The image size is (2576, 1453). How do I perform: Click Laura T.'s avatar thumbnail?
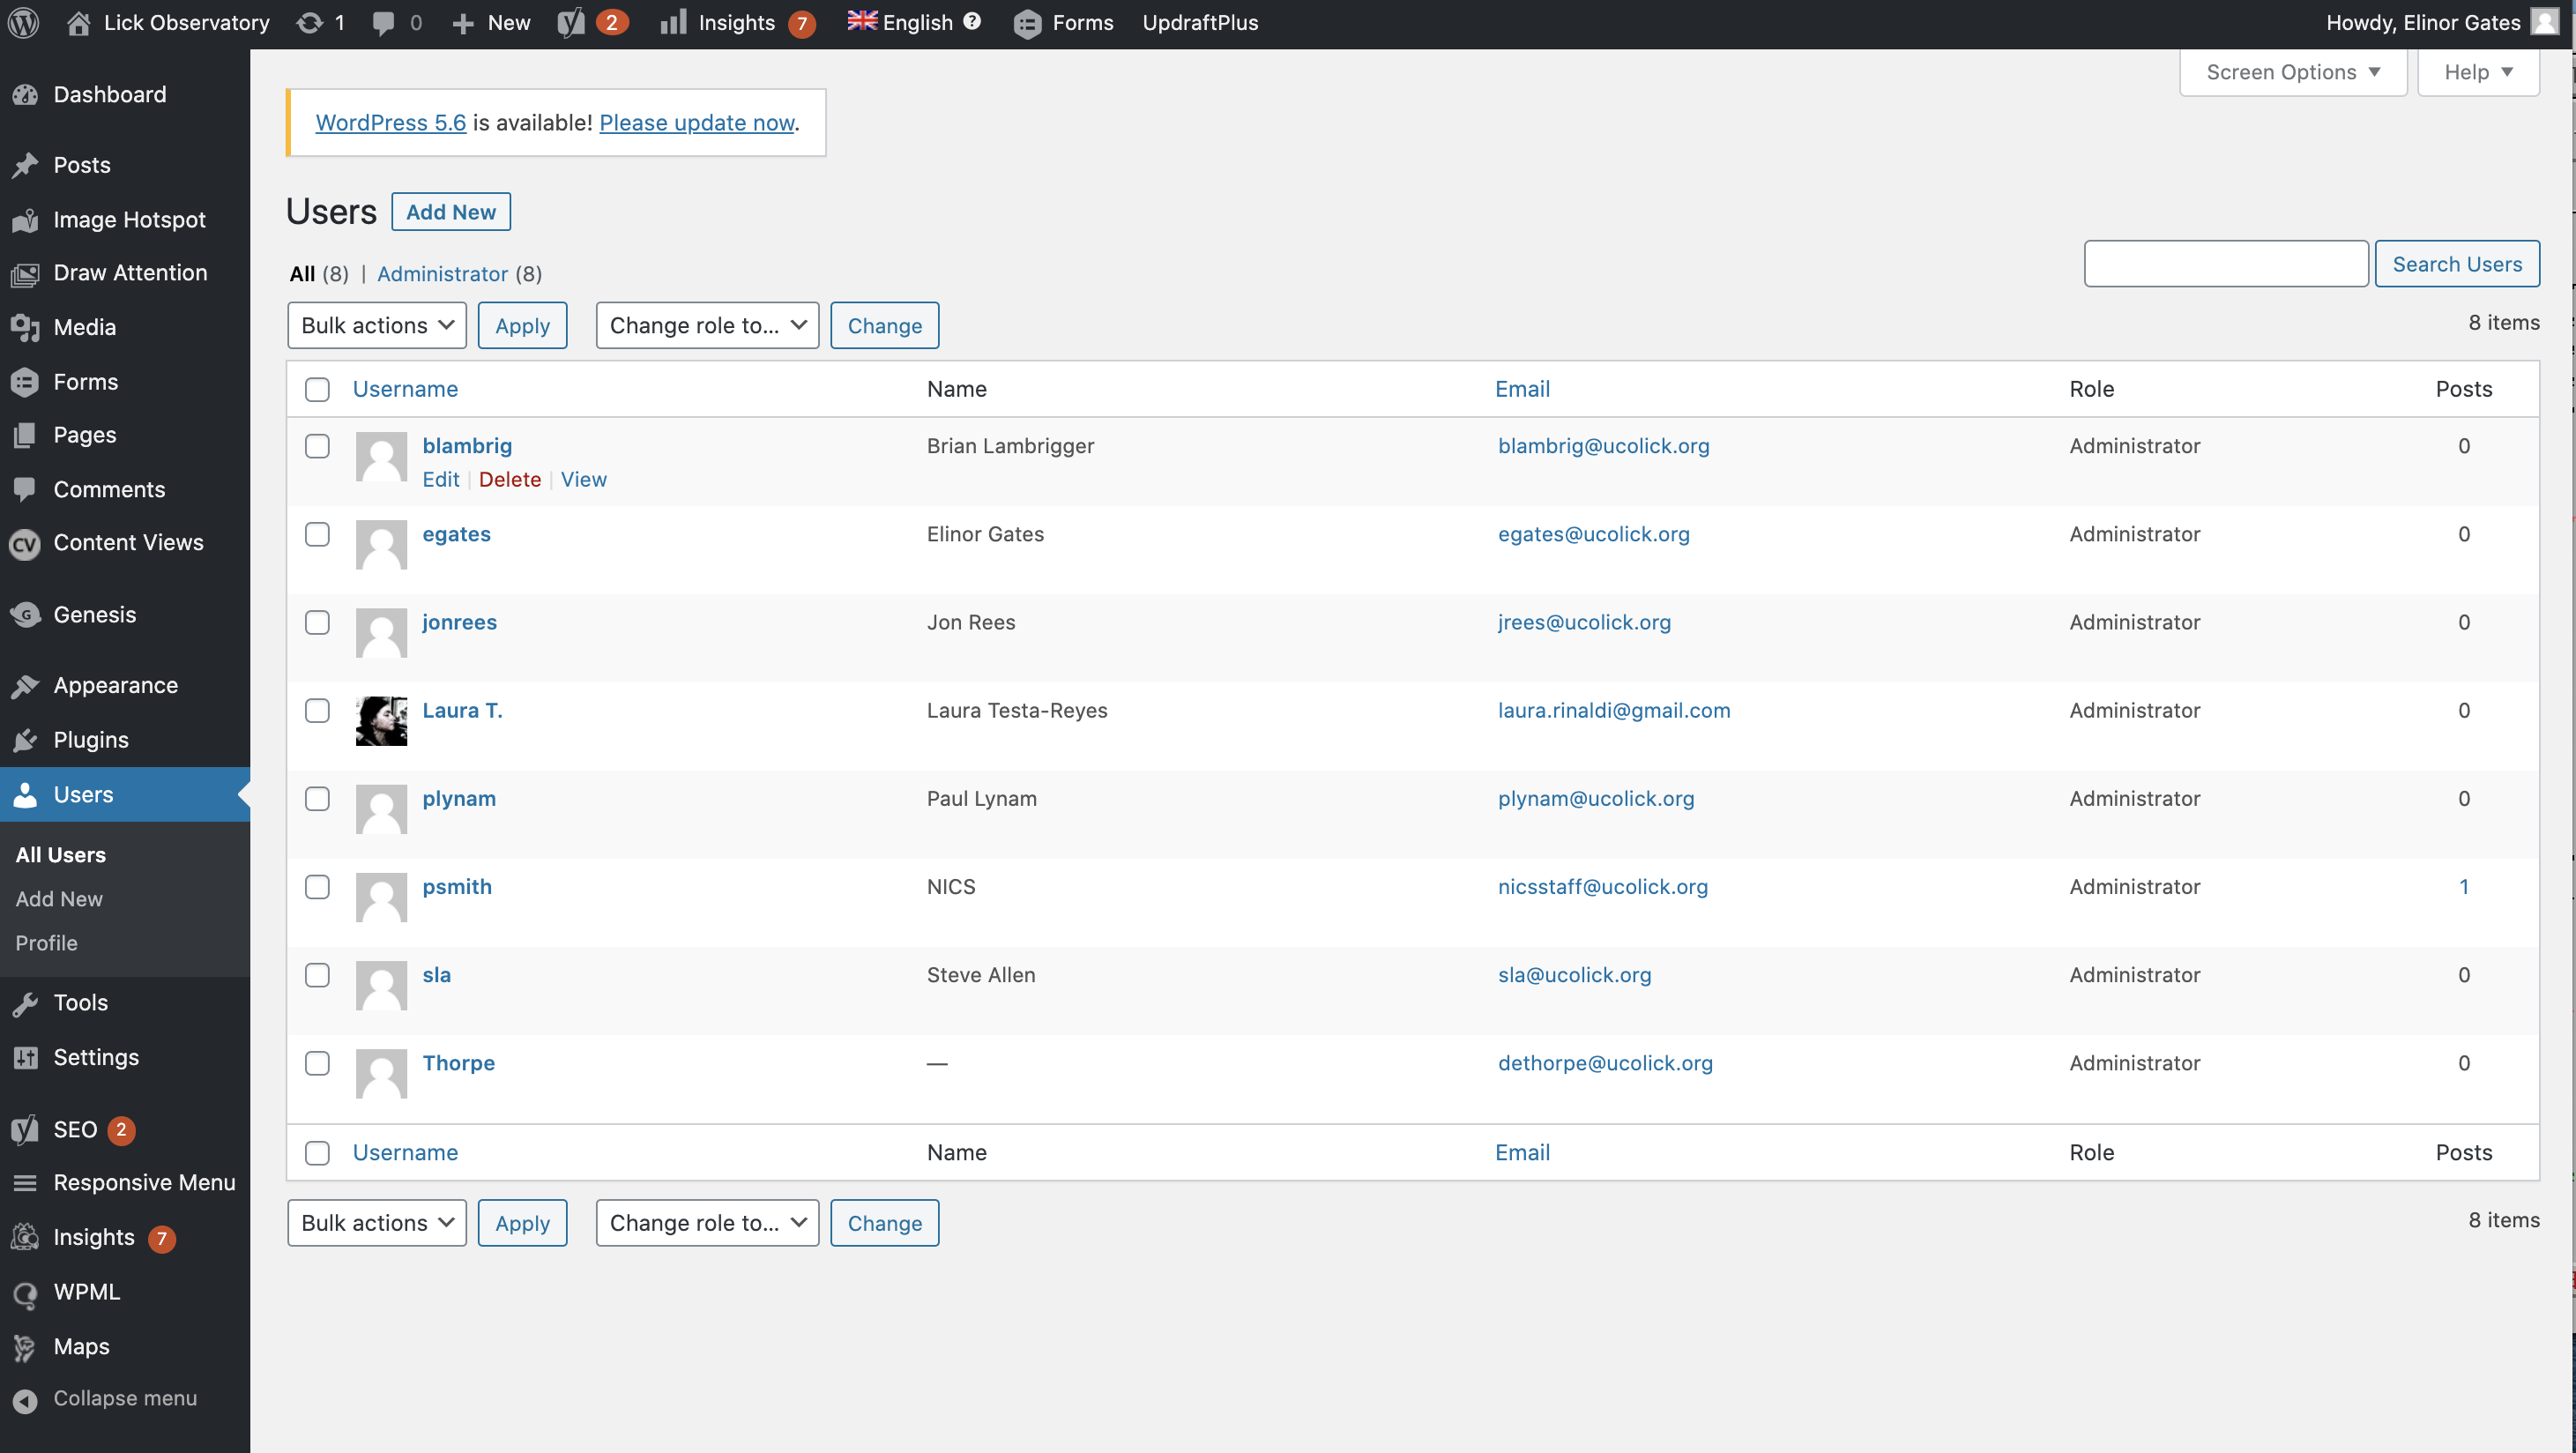point(381,721)
